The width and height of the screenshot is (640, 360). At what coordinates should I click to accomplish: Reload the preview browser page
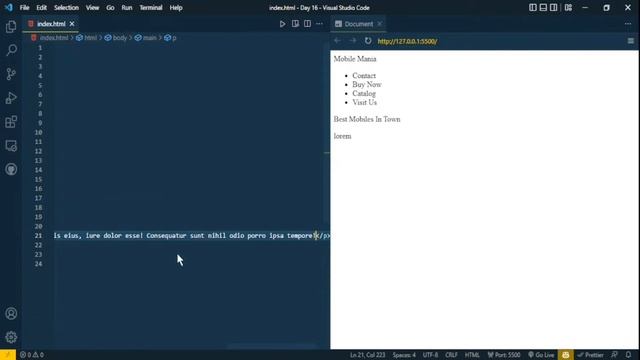(368, 41)
